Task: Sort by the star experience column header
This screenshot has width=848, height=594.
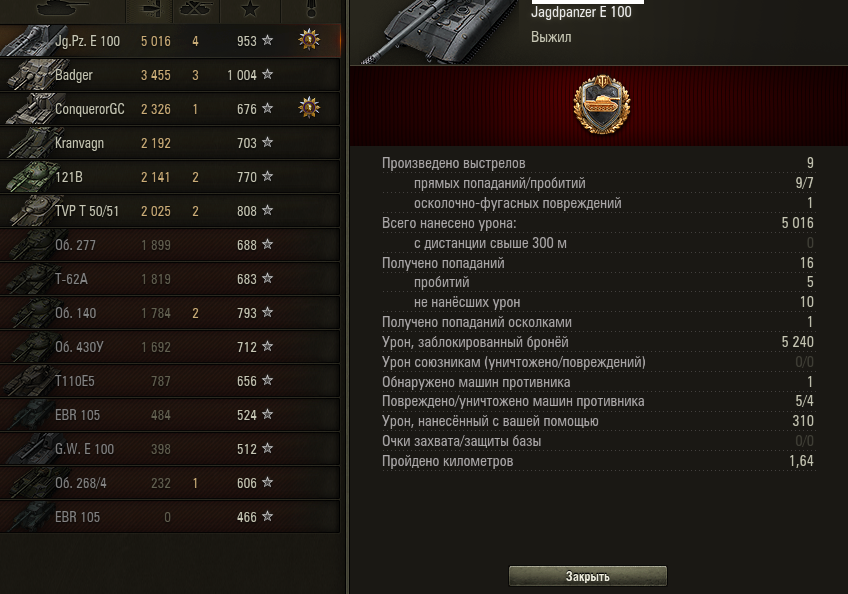Action: click(250, 9)
